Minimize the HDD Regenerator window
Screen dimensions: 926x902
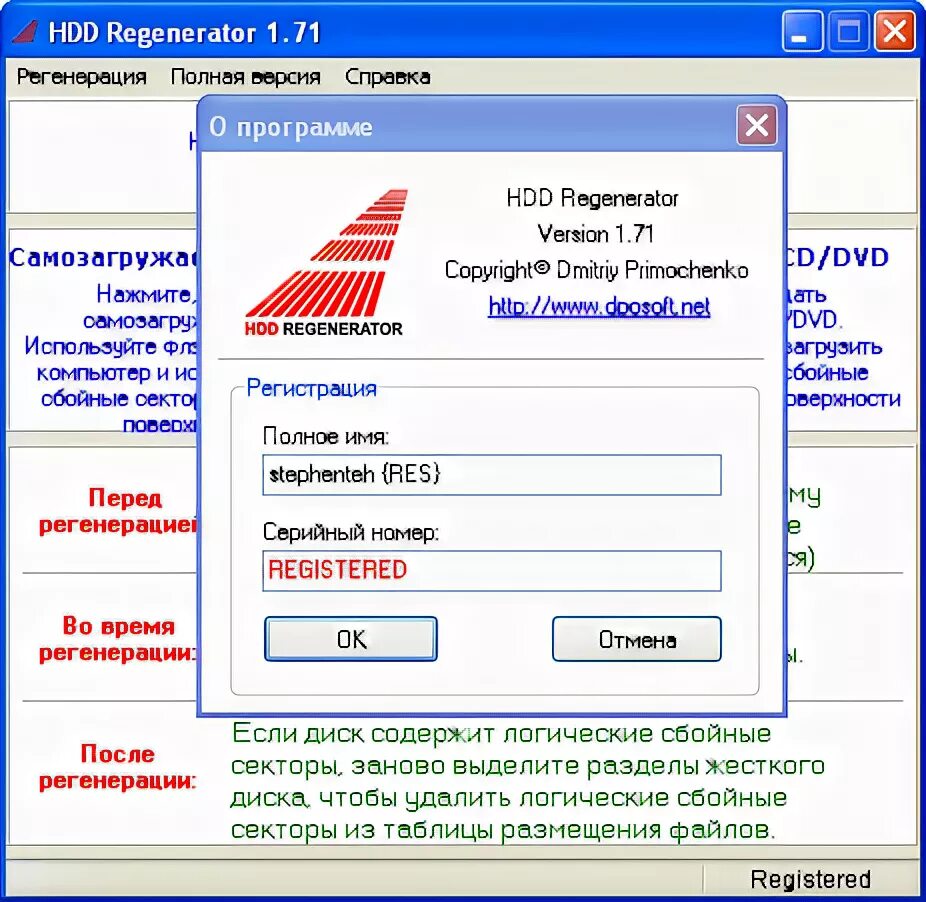point(801,31)
